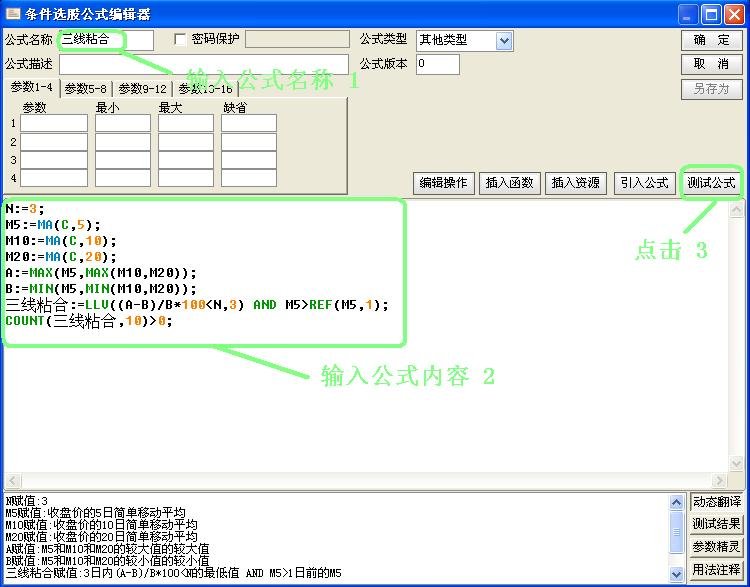Open the 公式类型 dropdown

(504, 41)
